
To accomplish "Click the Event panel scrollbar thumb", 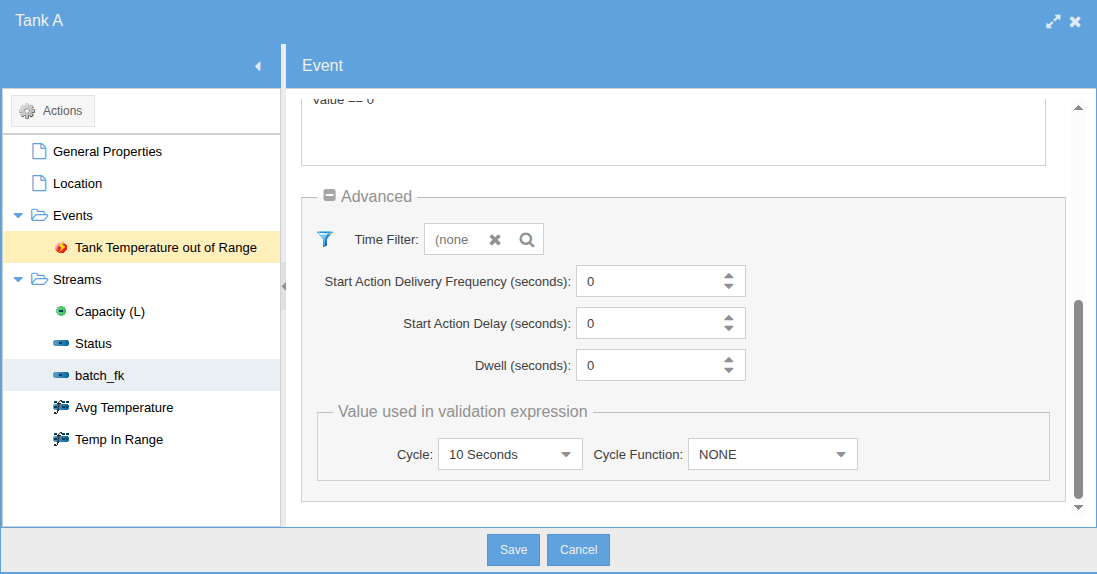I will pyautogui.click(x=1078, y=399).
